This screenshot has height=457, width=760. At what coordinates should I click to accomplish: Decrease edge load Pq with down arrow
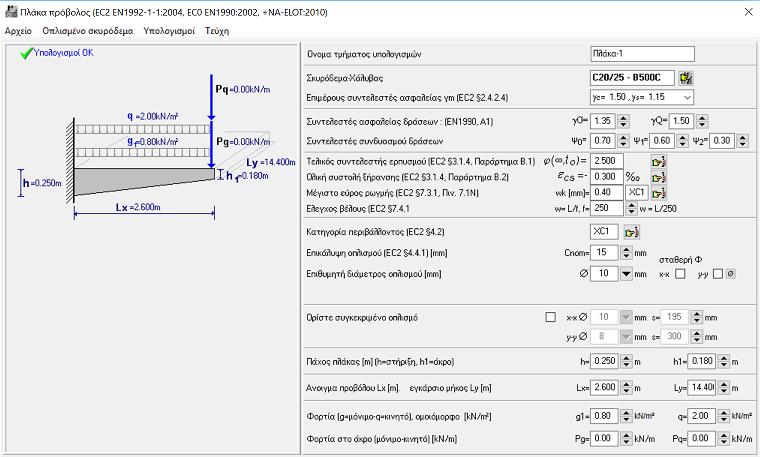(724, 442)
